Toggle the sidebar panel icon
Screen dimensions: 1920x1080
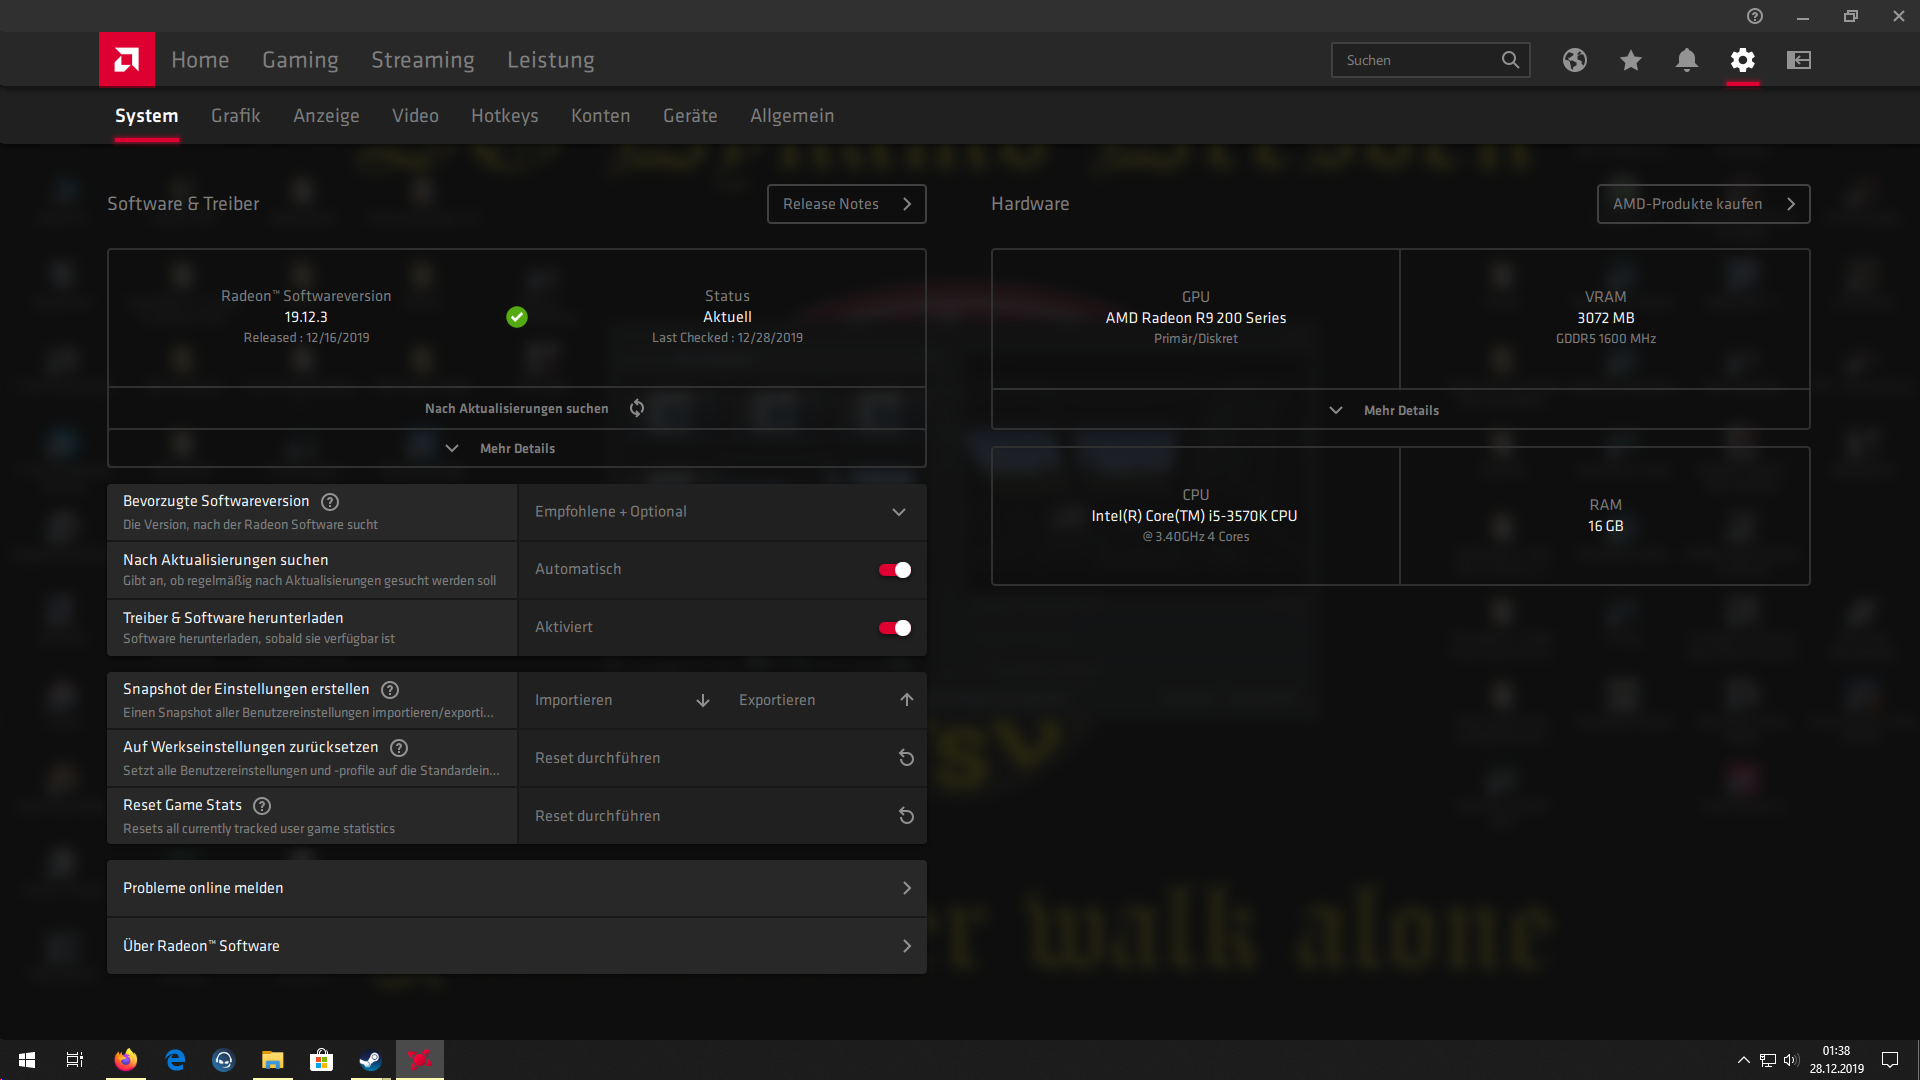(1799, 60)
